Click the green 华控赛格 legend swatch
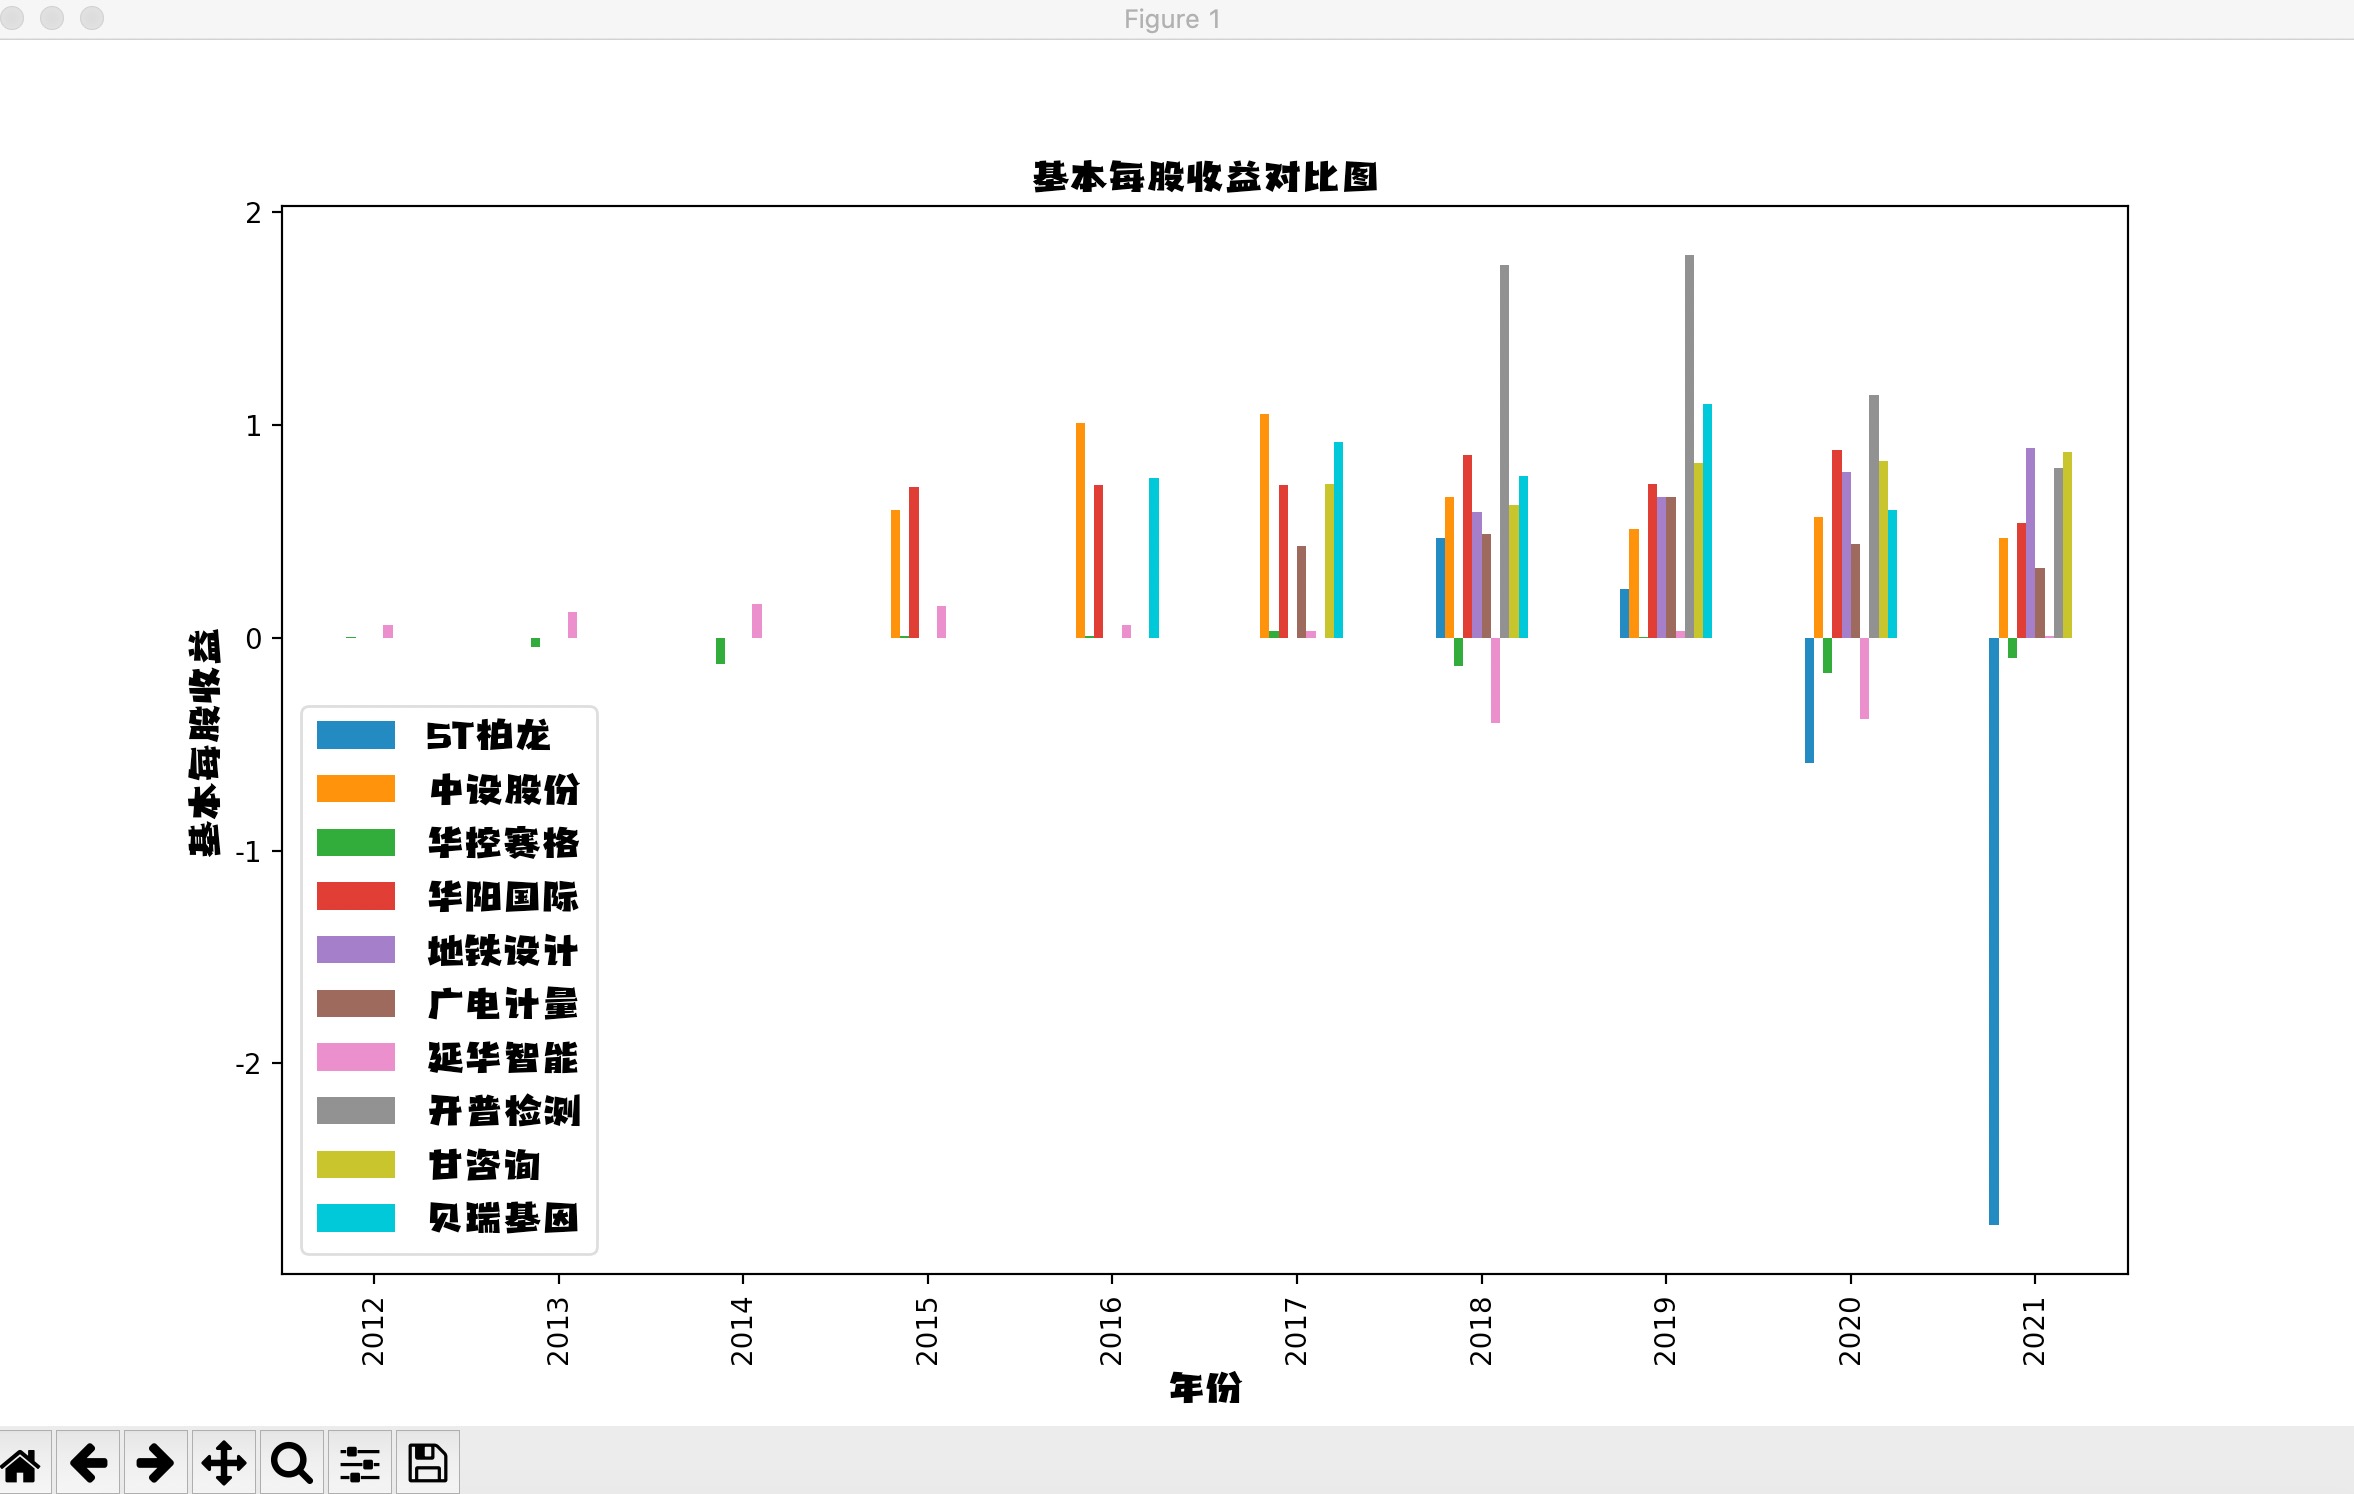The image size is (2354, 1494). [x=356, y=842]
